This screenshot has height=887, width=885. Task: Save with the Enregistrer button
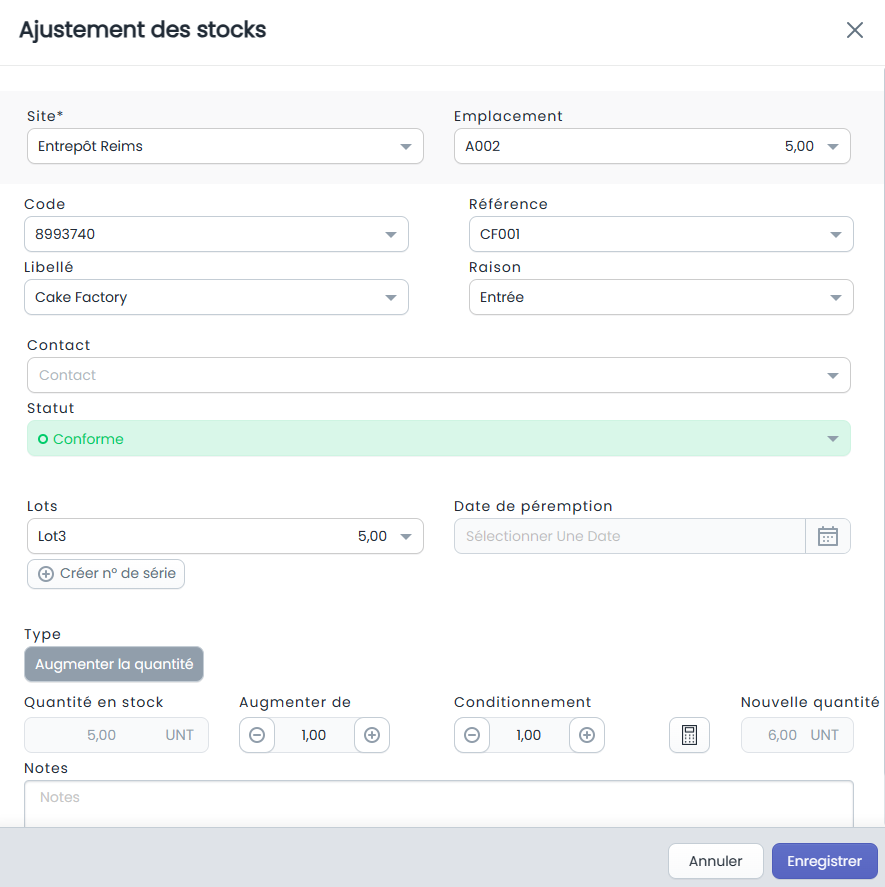point(824,861)
